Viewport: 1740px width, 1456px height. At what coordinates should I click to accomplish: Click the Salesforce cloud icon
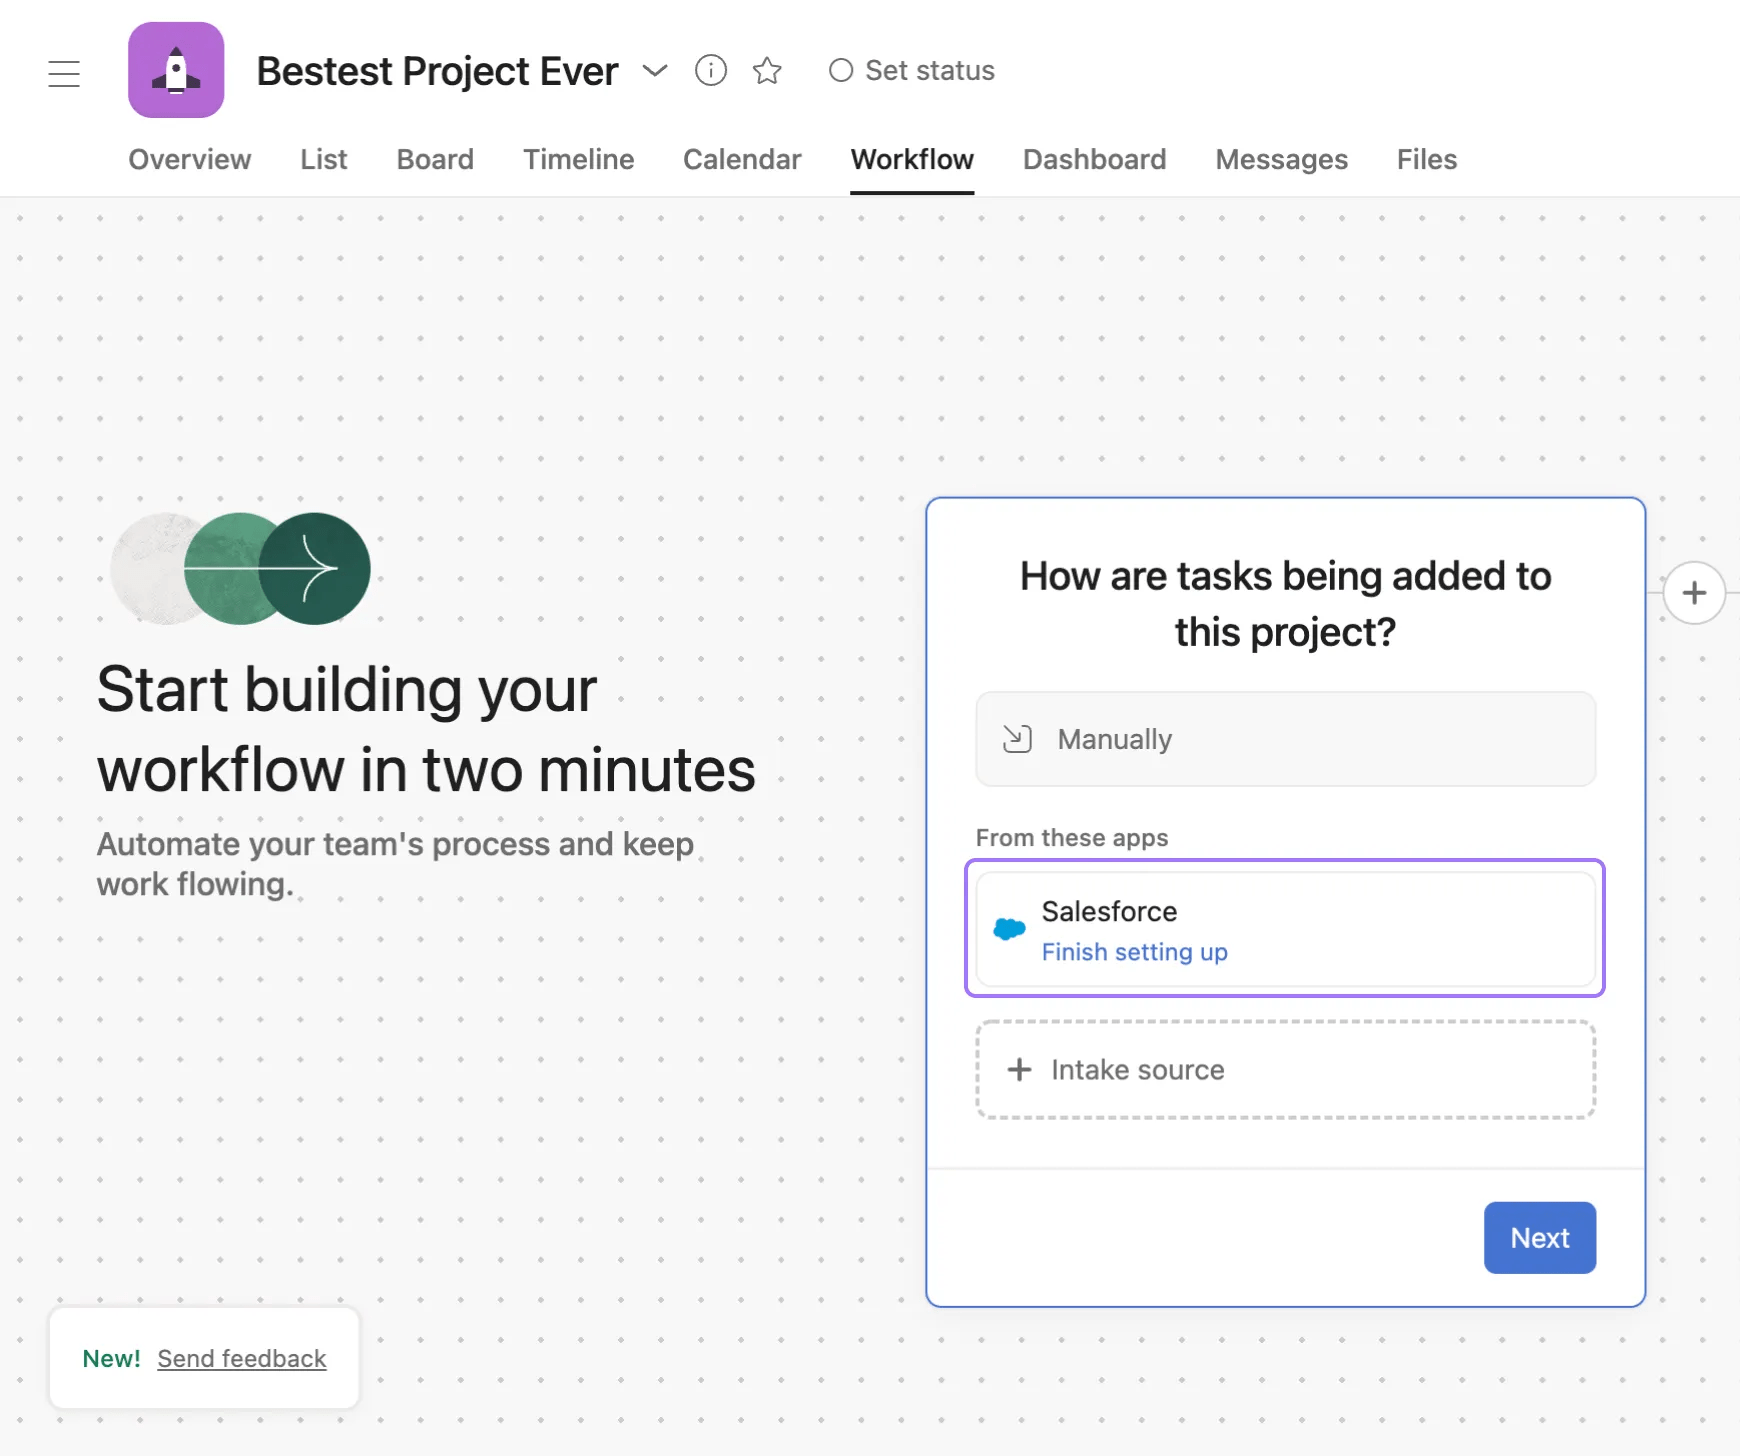point(1009,929)
